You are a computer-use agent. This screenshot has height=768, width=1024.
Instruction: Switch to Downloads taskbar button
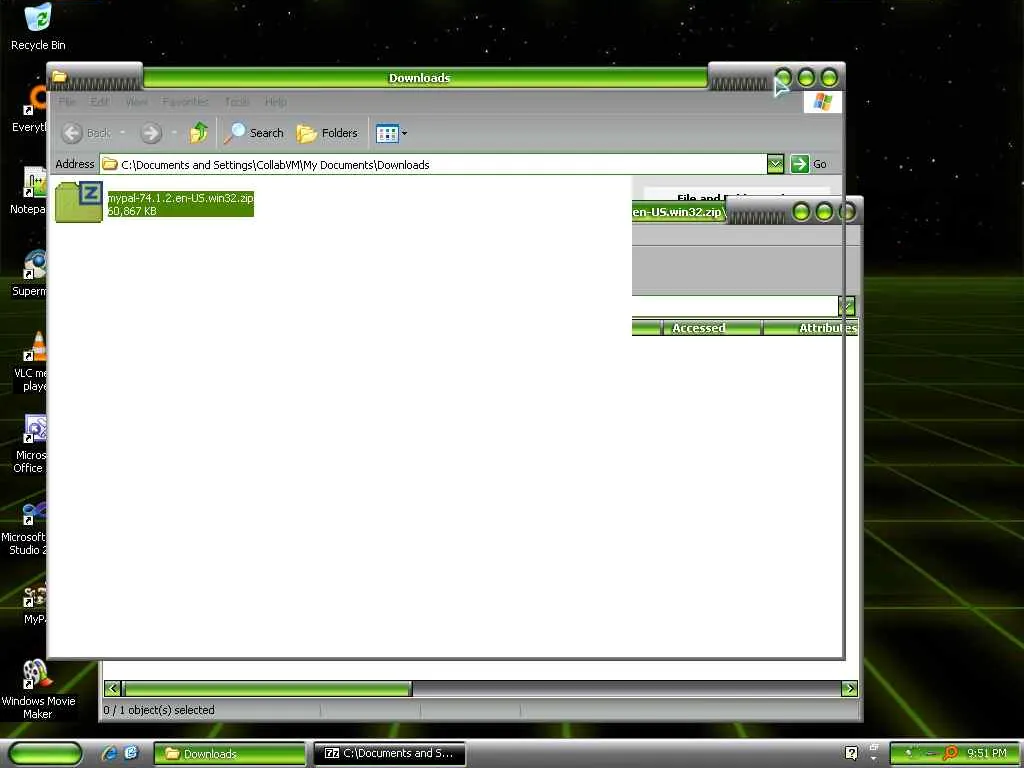229,754
